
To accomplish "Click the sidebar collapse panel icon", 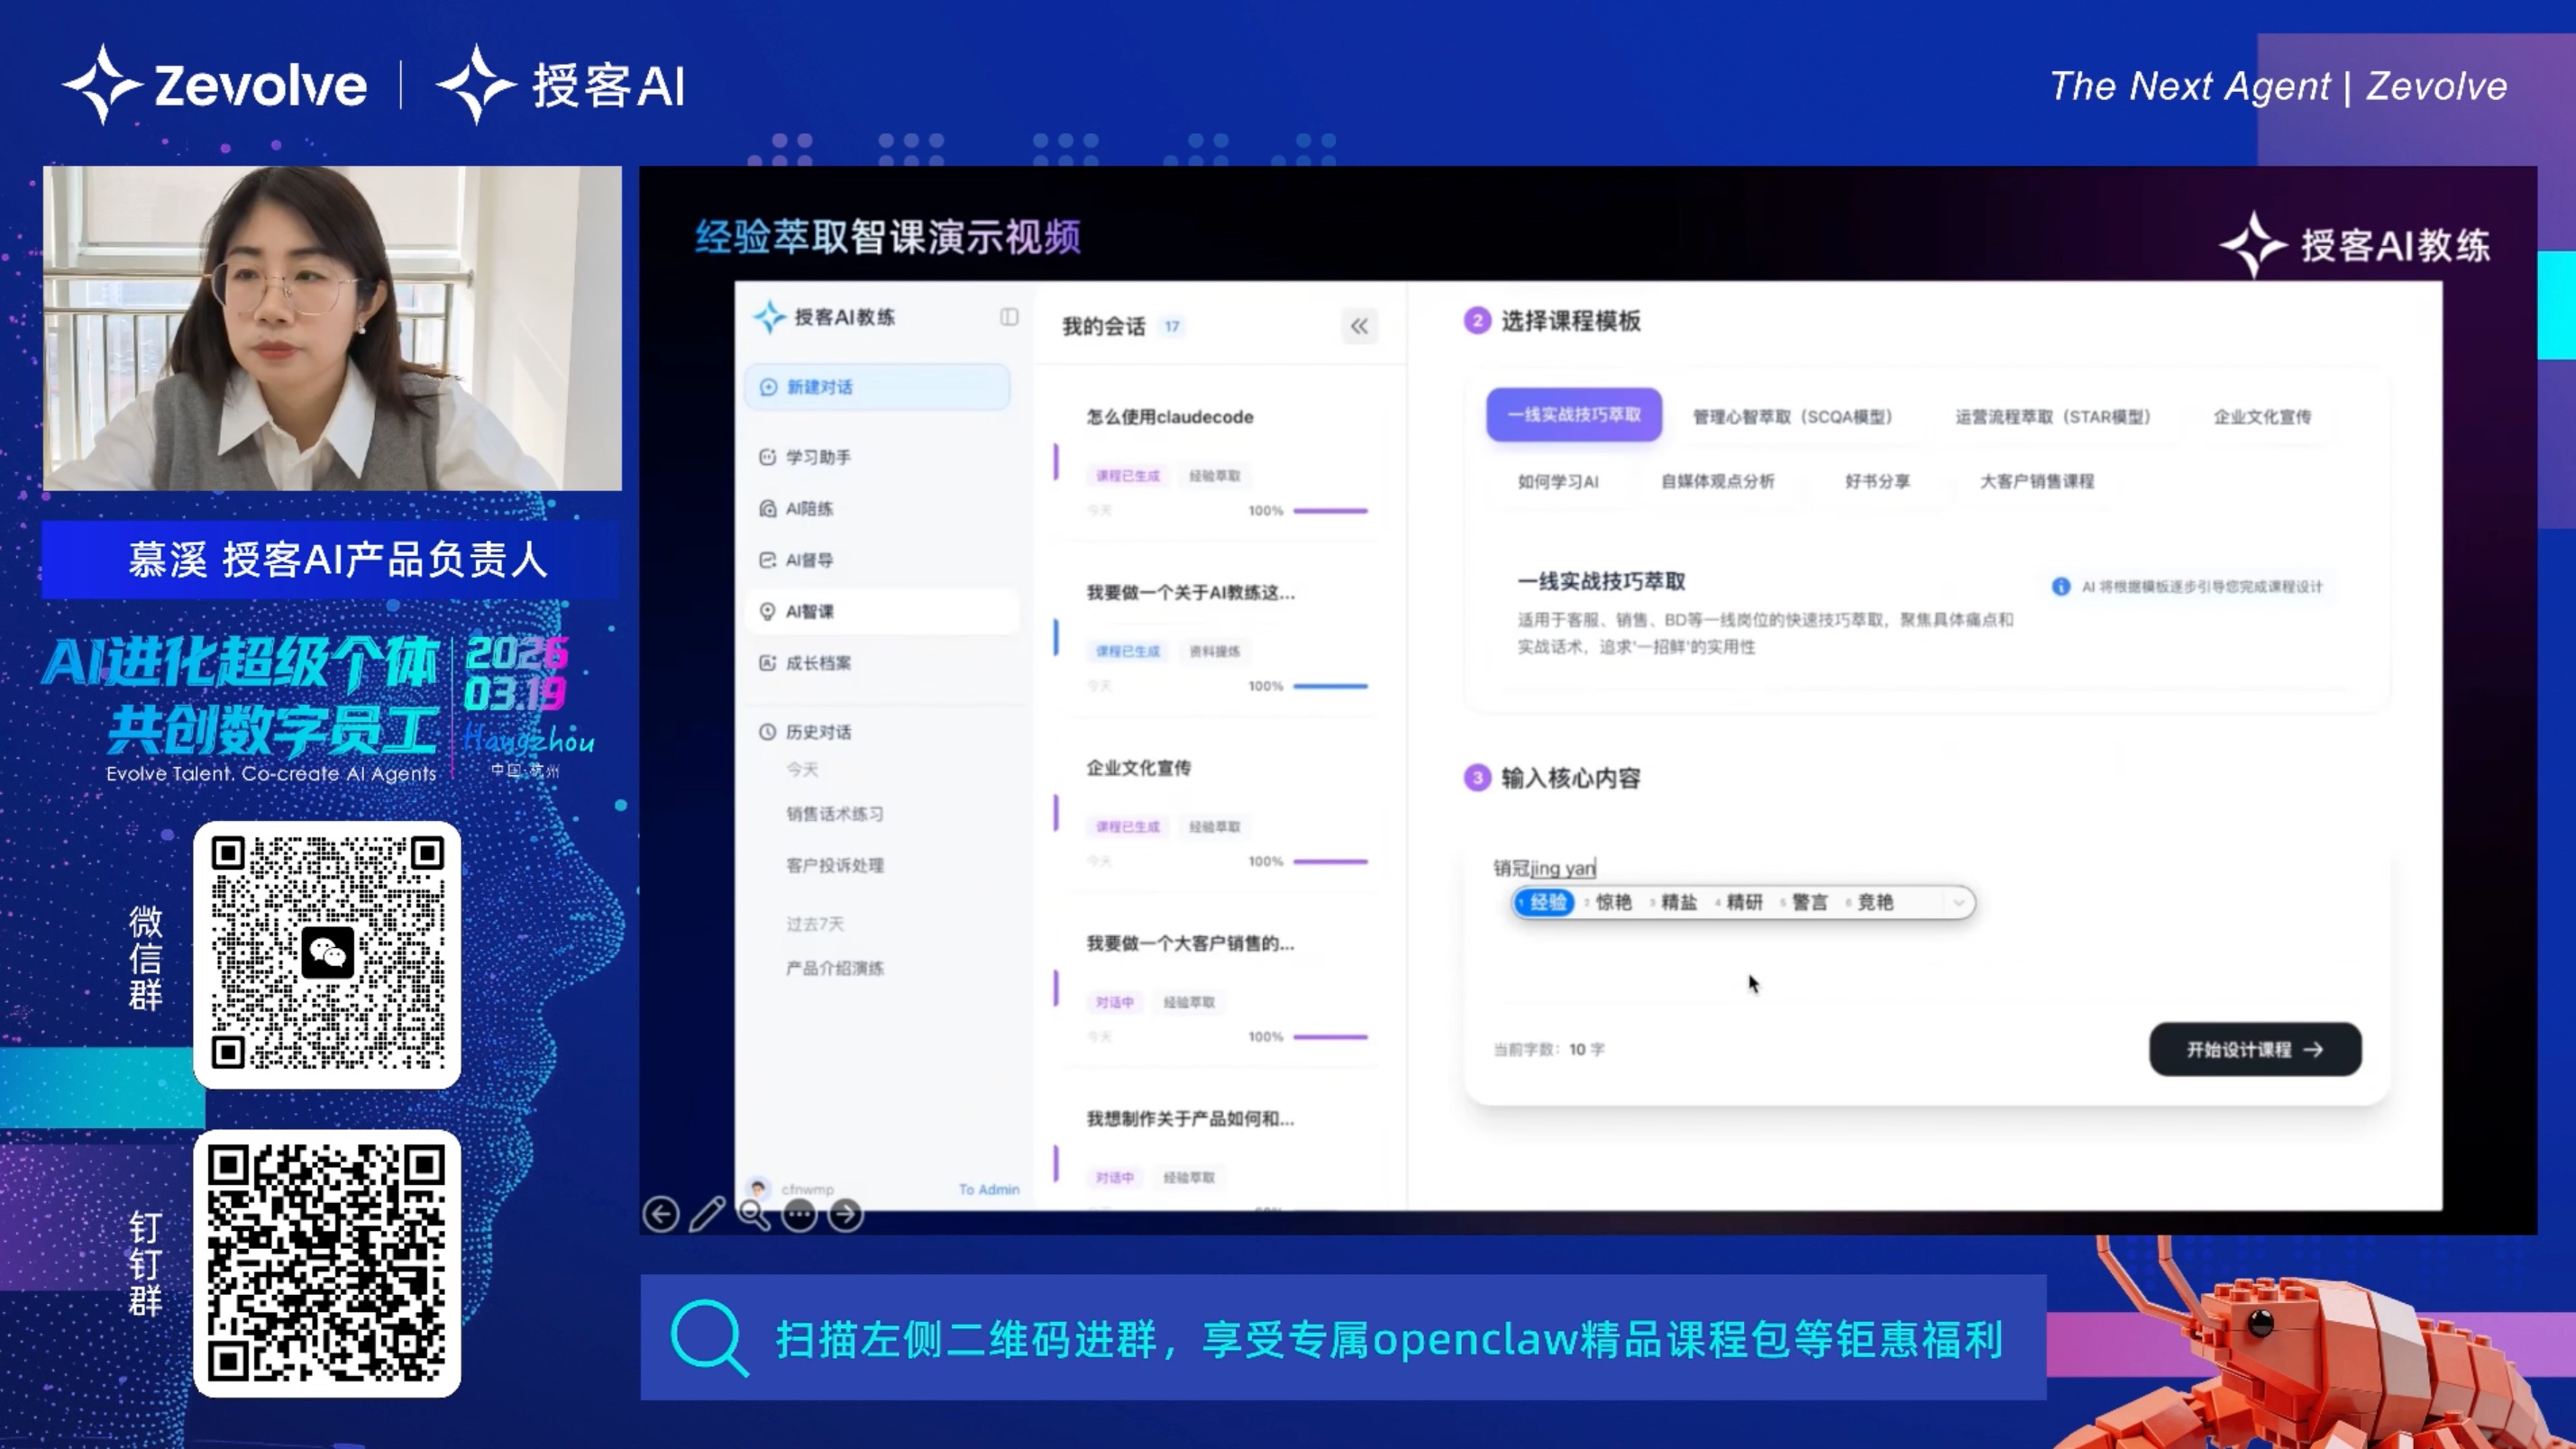I will click(x=1008, y=317).
